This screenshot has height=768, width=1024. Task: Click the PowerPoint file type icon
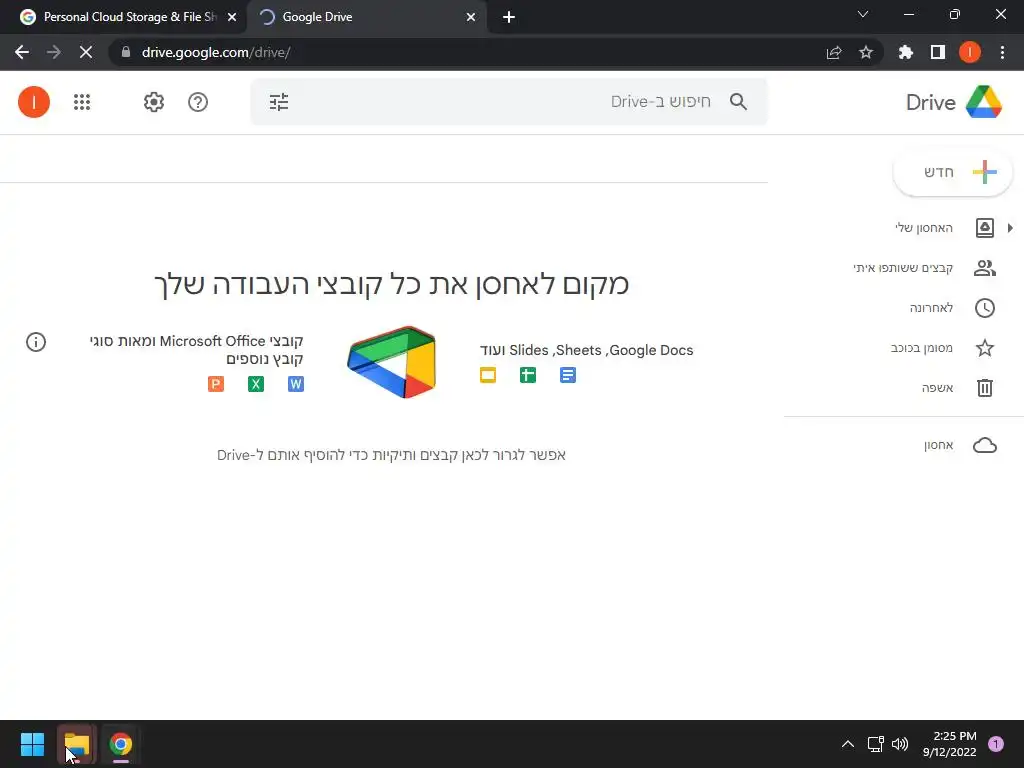point(216,384)
